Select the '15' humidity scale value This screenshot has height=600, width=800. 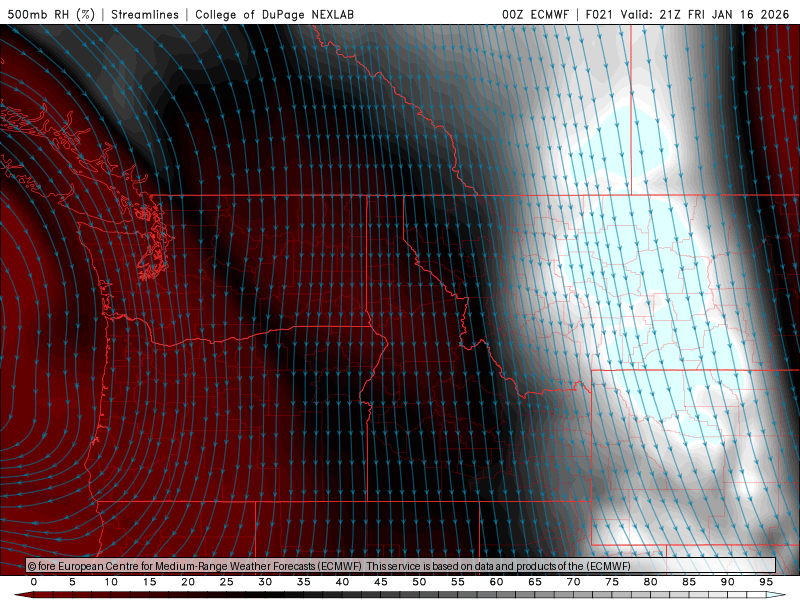point(149,582)
